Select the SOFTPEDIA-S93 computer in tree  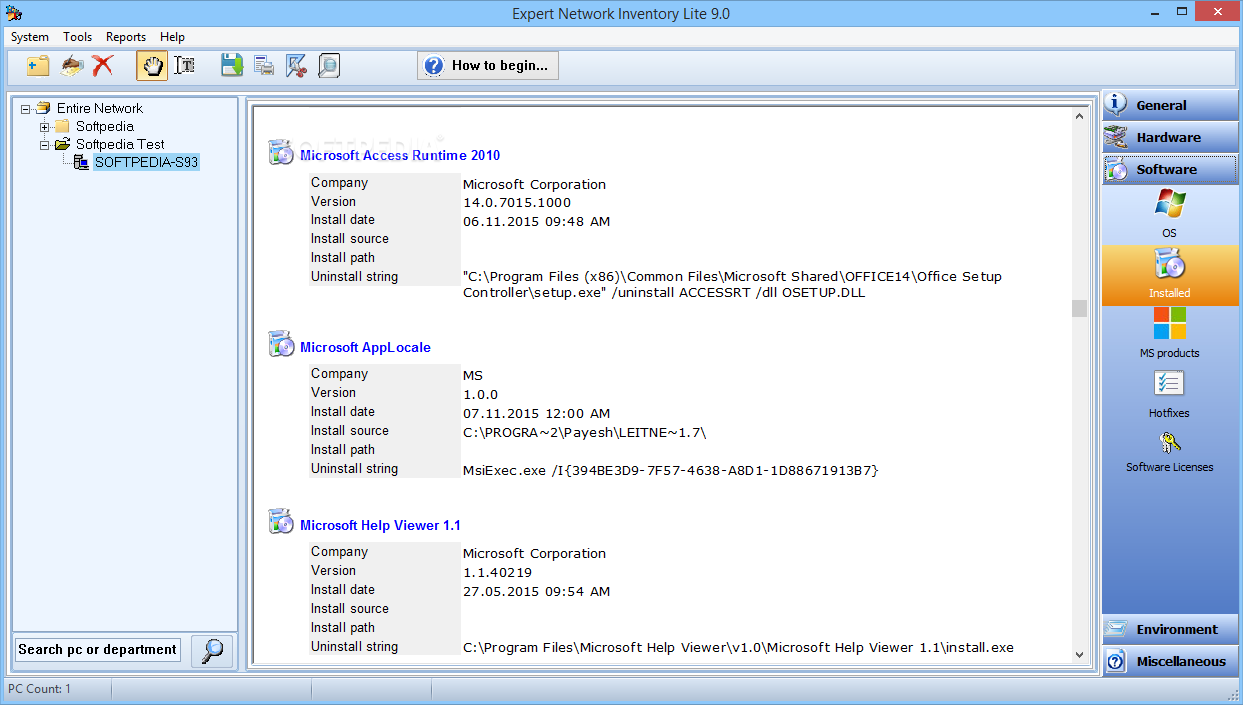pyautogui.click(x=146, y=162)
